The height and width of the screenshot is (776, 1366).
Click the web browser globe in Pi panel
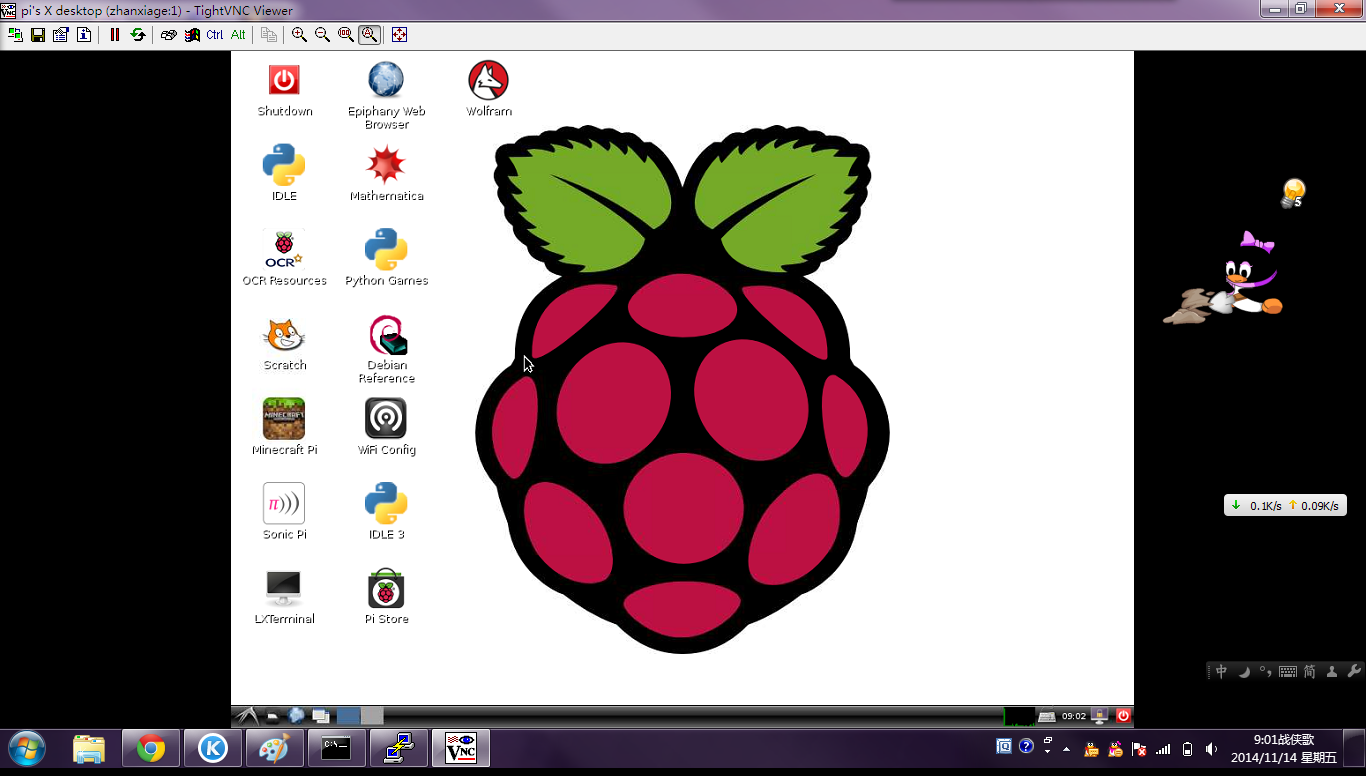pyautogui.click(x=297, y=716)
